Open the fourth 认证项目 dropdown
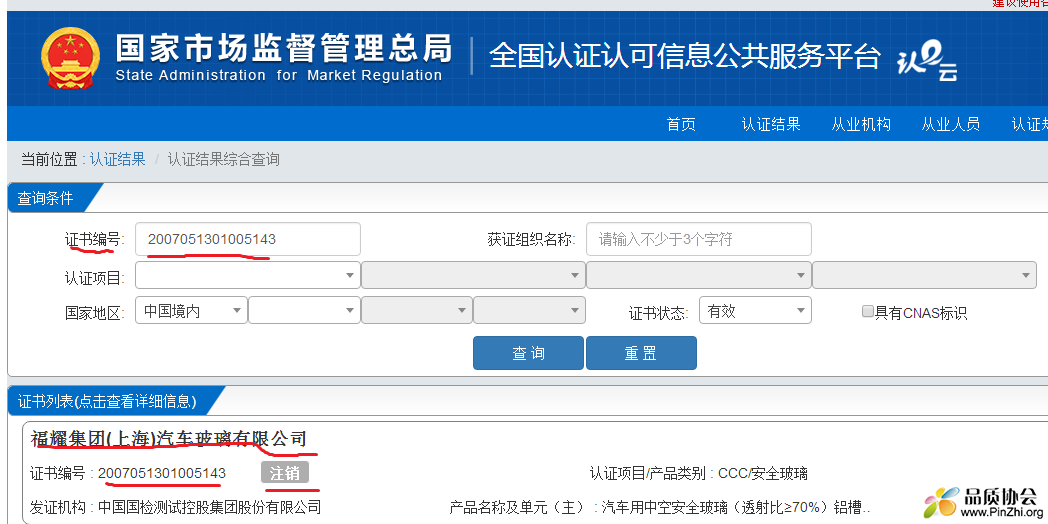1048x524 pixels. click(924, 275)
